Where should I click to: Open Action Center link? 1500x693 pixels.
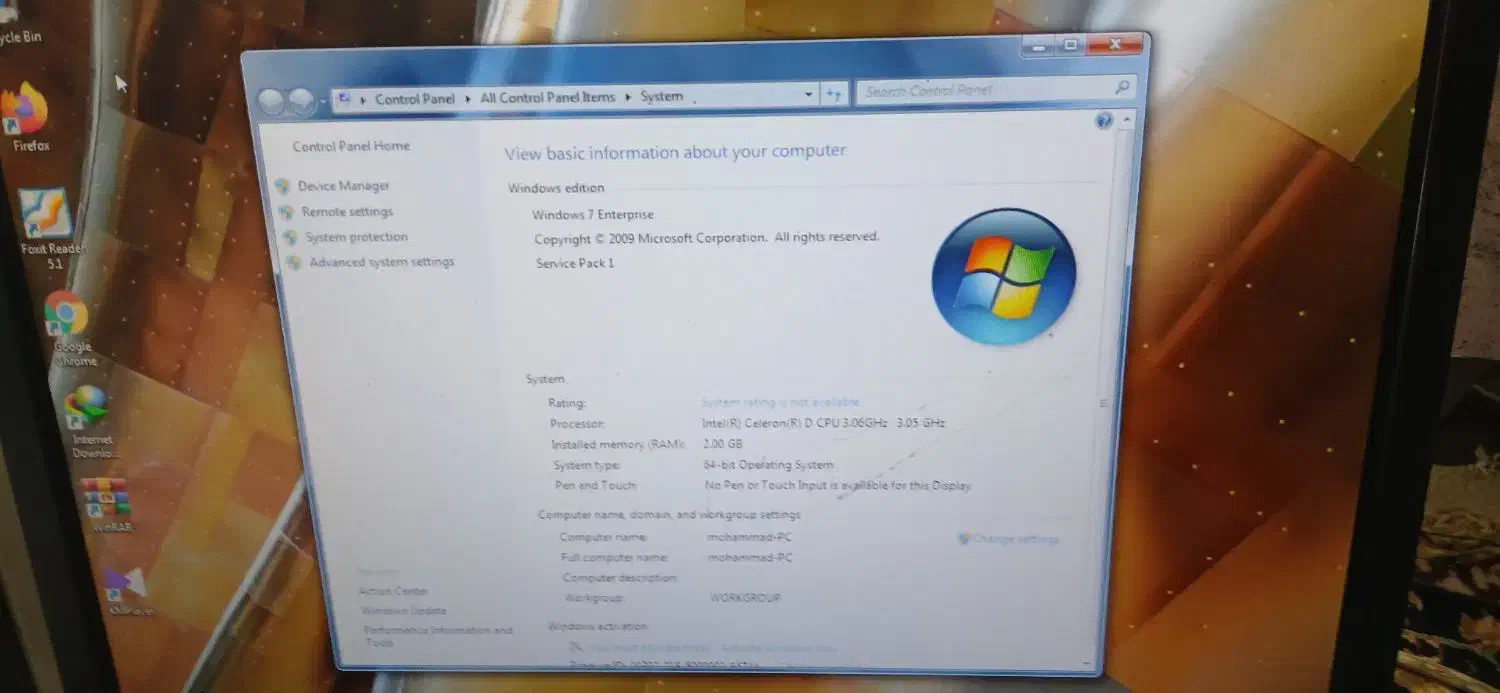393,591
